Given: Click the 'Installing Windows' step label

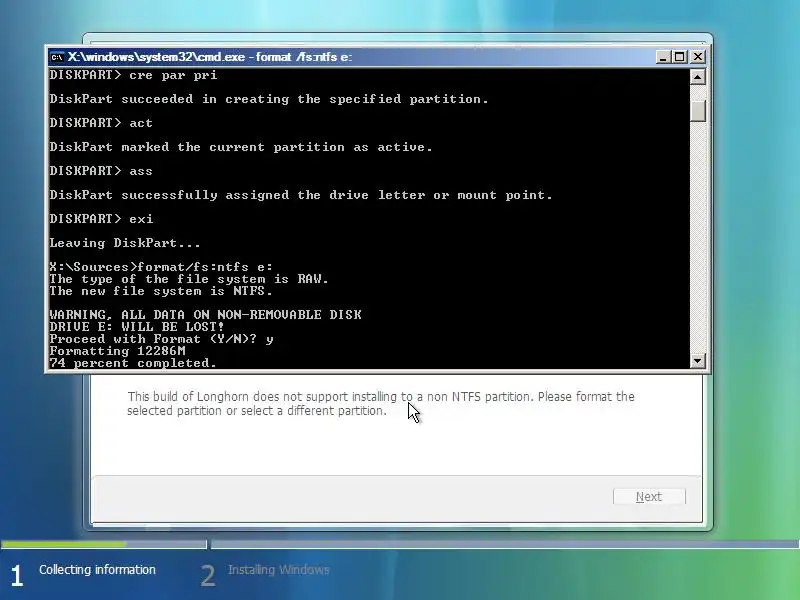Looking at the screenshot, I should [279, 570].
